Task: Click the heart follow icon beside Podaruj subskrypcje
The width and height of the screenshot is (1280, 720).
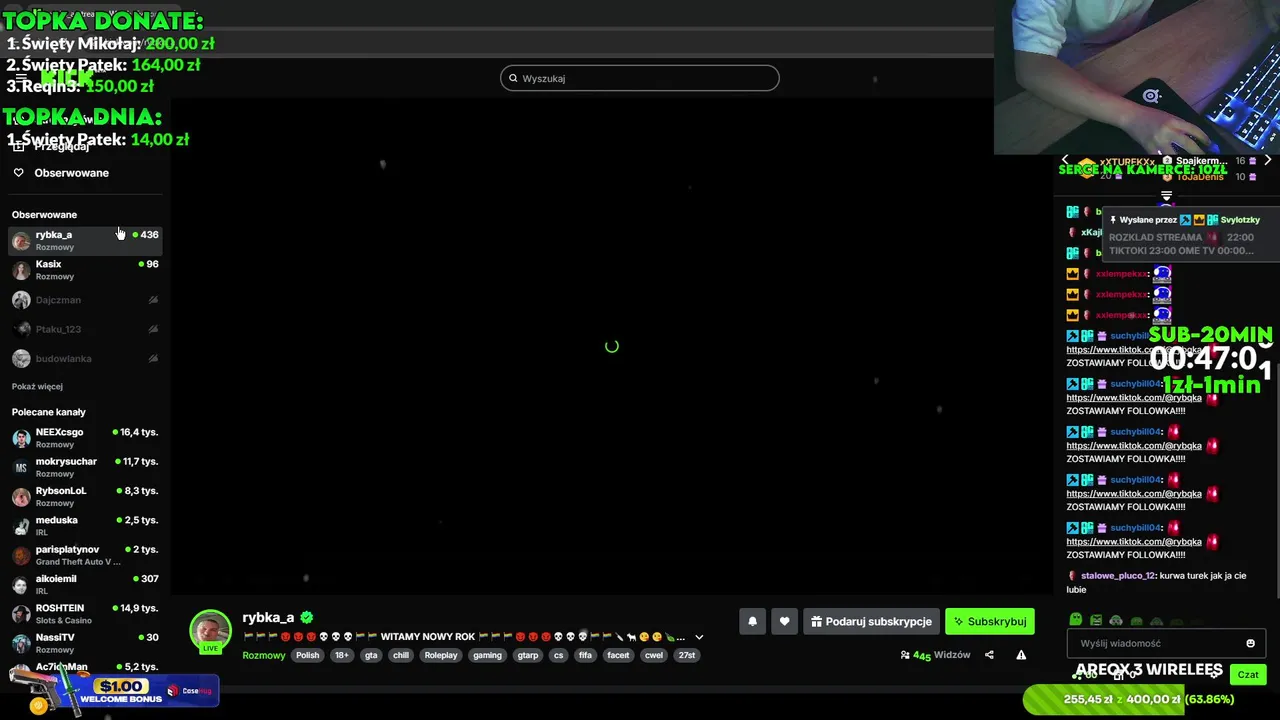Action: (x=784, y=621)
